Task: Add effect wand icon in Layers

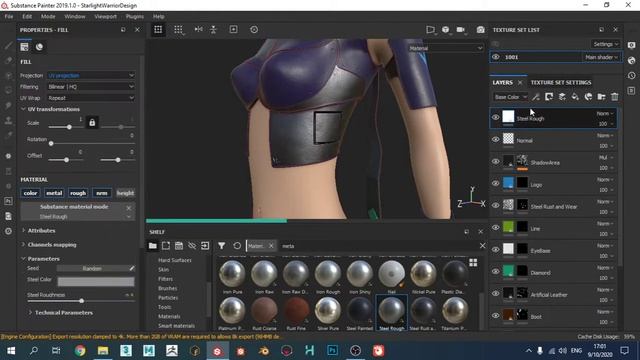Action: coord(536,97)
